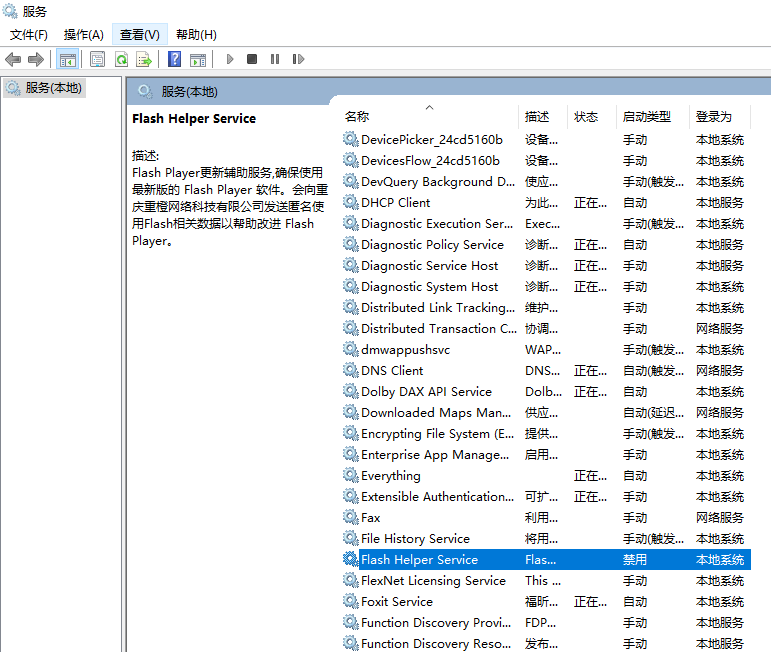Select Downloaded Maps Man... row
The width and height of the screenshot is (771, 652).
tap(546, 413)
